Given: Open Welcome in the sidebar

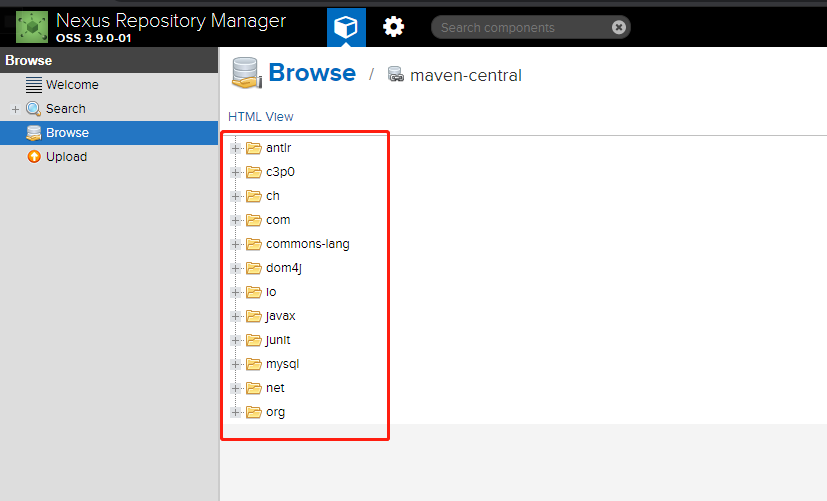Looking at the screenshot, I should tap(72, 84).
